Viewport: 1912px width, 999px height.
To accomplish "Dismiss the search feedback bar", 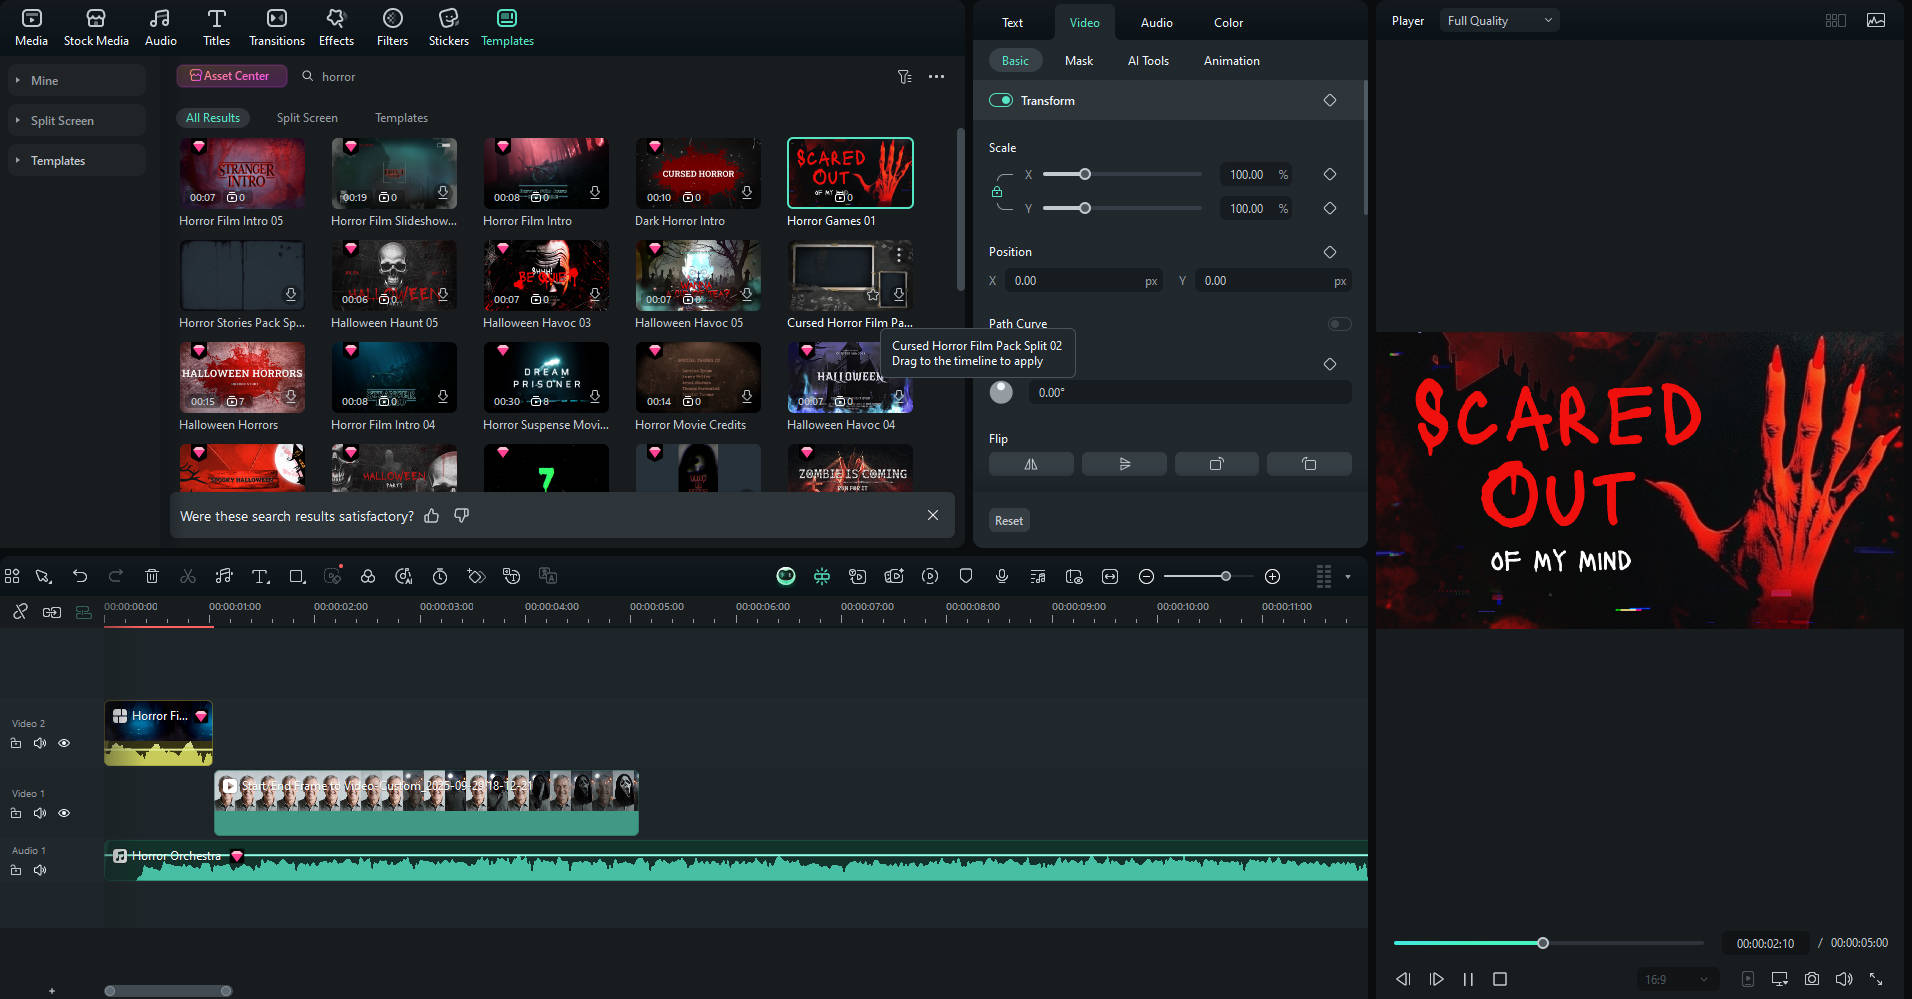I will tap(933, 515).
